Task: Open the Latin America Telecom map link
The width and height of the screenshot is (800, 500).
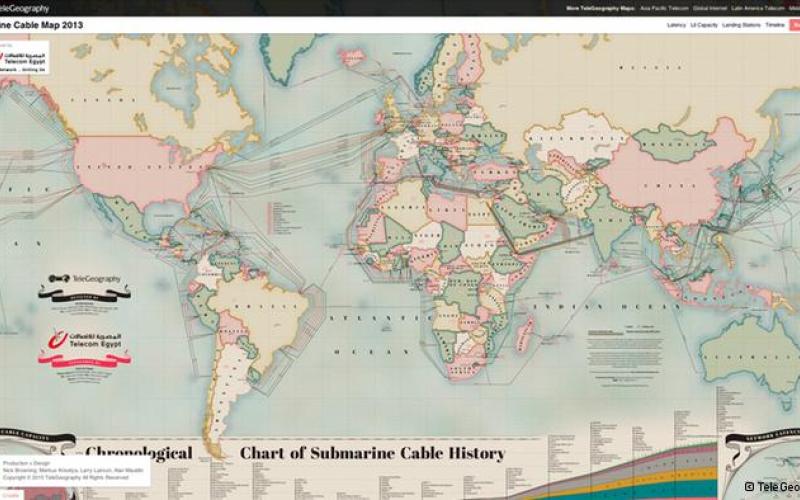Action: point(759,8)
